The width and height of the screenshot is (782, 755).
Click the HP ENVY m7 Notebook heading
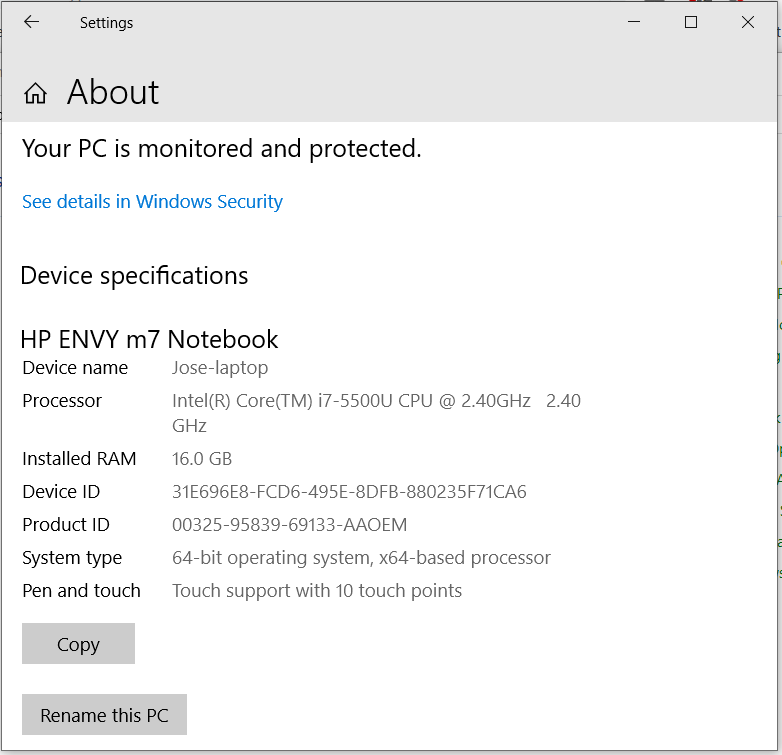[x=149, y=339]
